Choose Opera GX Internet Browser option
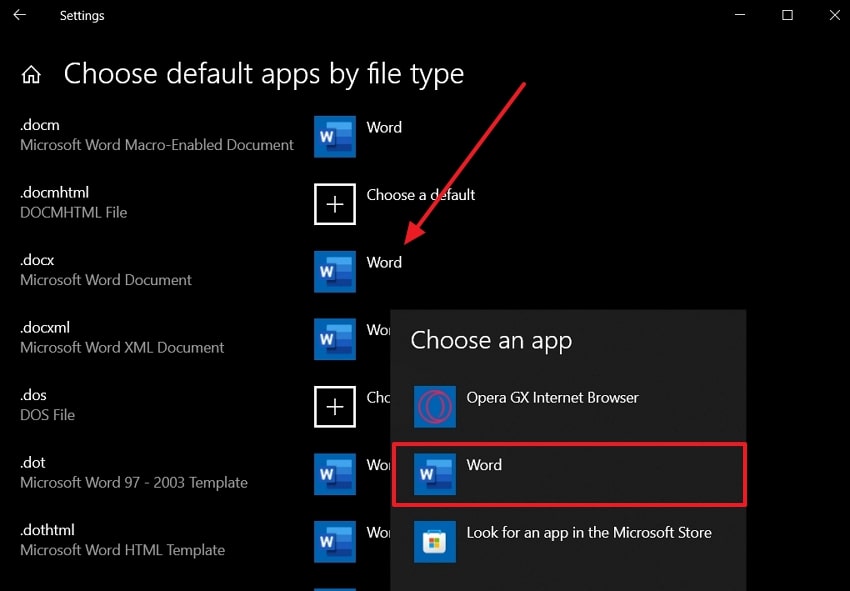This screenshot has width=850, height=591. [x=568, y=407]
